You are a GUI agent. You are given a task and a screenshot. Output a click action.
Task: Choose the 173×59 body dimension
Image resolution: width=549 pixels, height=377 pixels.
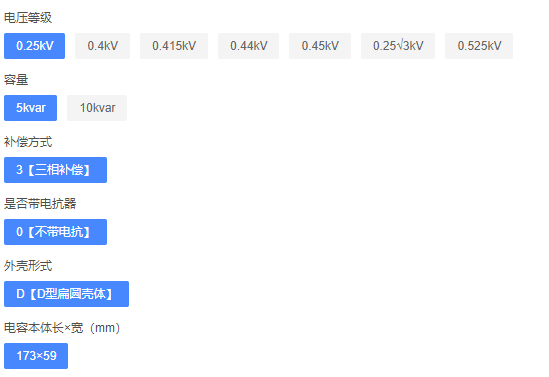click(x=36, y=356)
